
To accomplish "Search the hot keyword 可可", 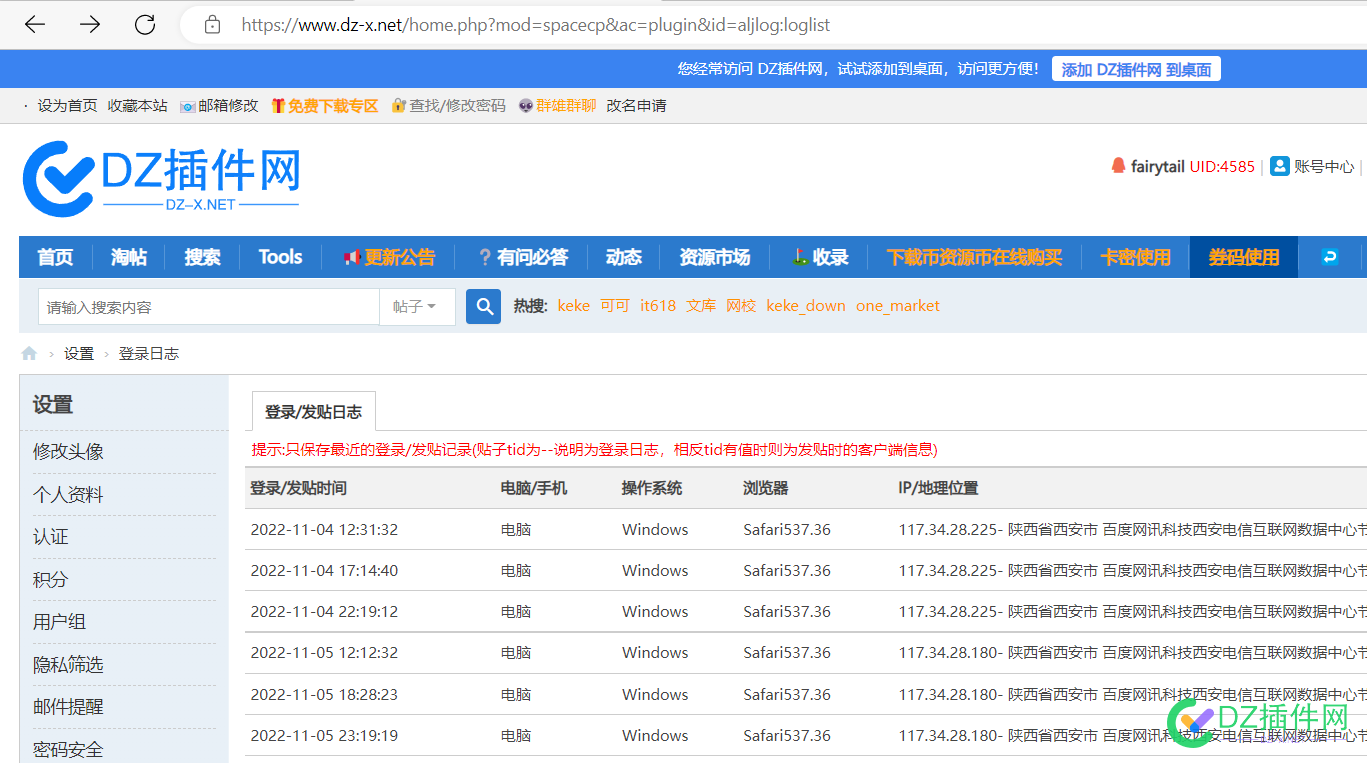I will [x=615, y=306].
